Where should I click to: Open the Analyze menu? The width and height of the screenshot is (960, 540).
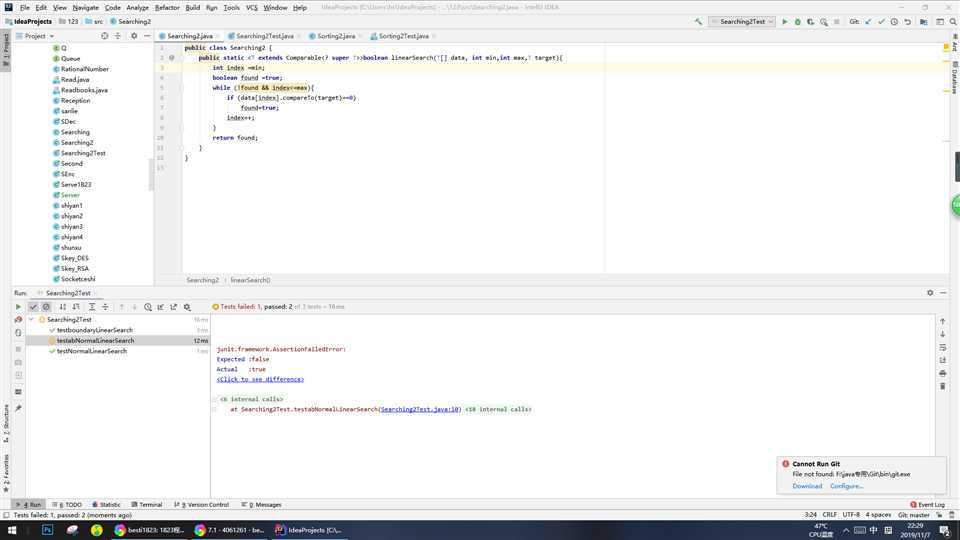137,7
